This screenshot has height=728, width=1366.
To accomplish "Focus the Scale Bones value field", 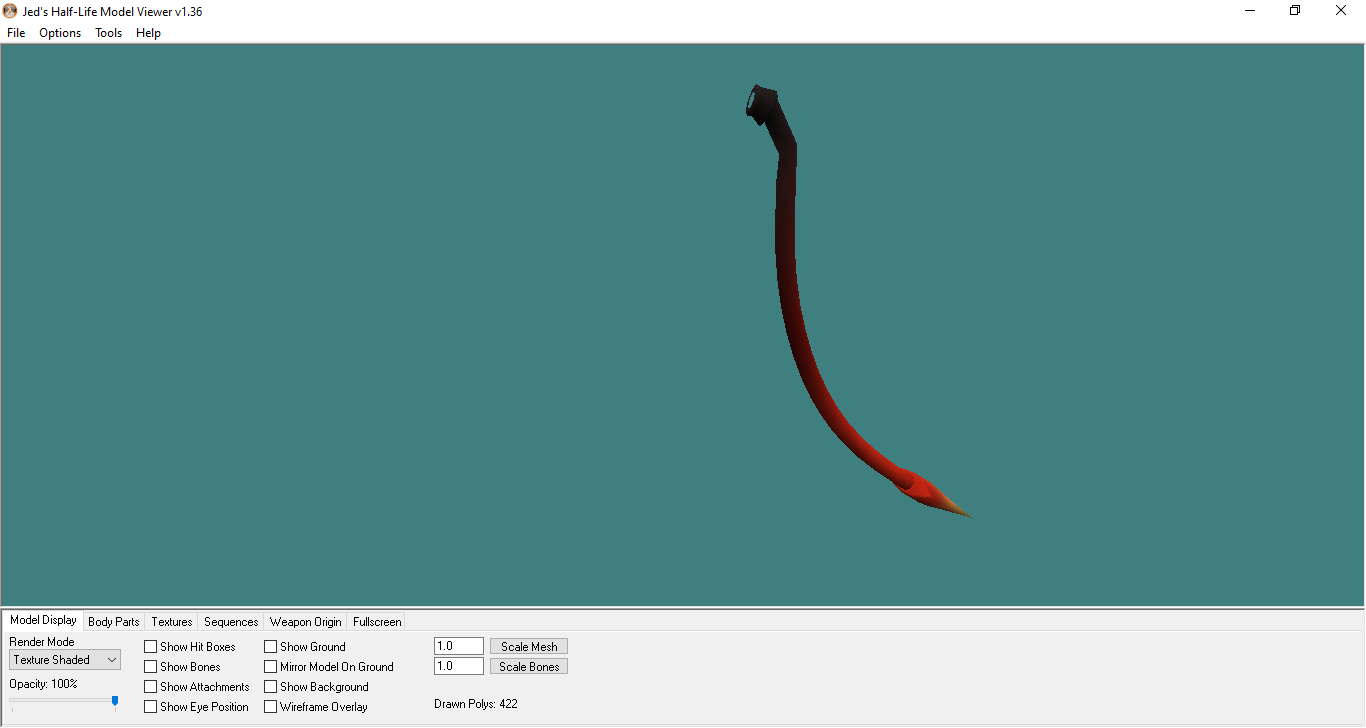I will tap(459, 666).
